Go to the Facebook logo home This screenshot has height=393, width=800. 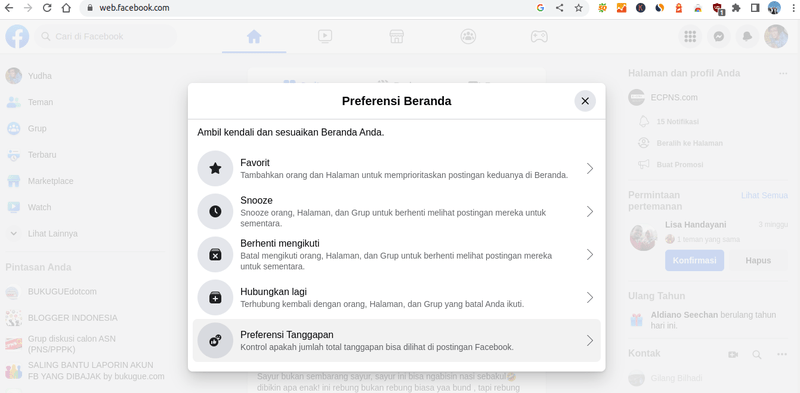coord(17,36)
